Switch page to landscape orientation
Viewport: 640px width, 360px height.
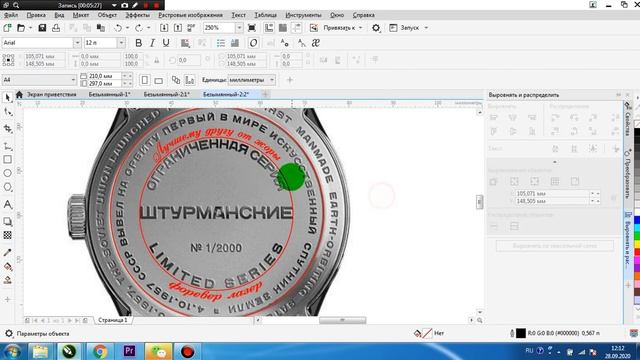(x=159, y=80)
